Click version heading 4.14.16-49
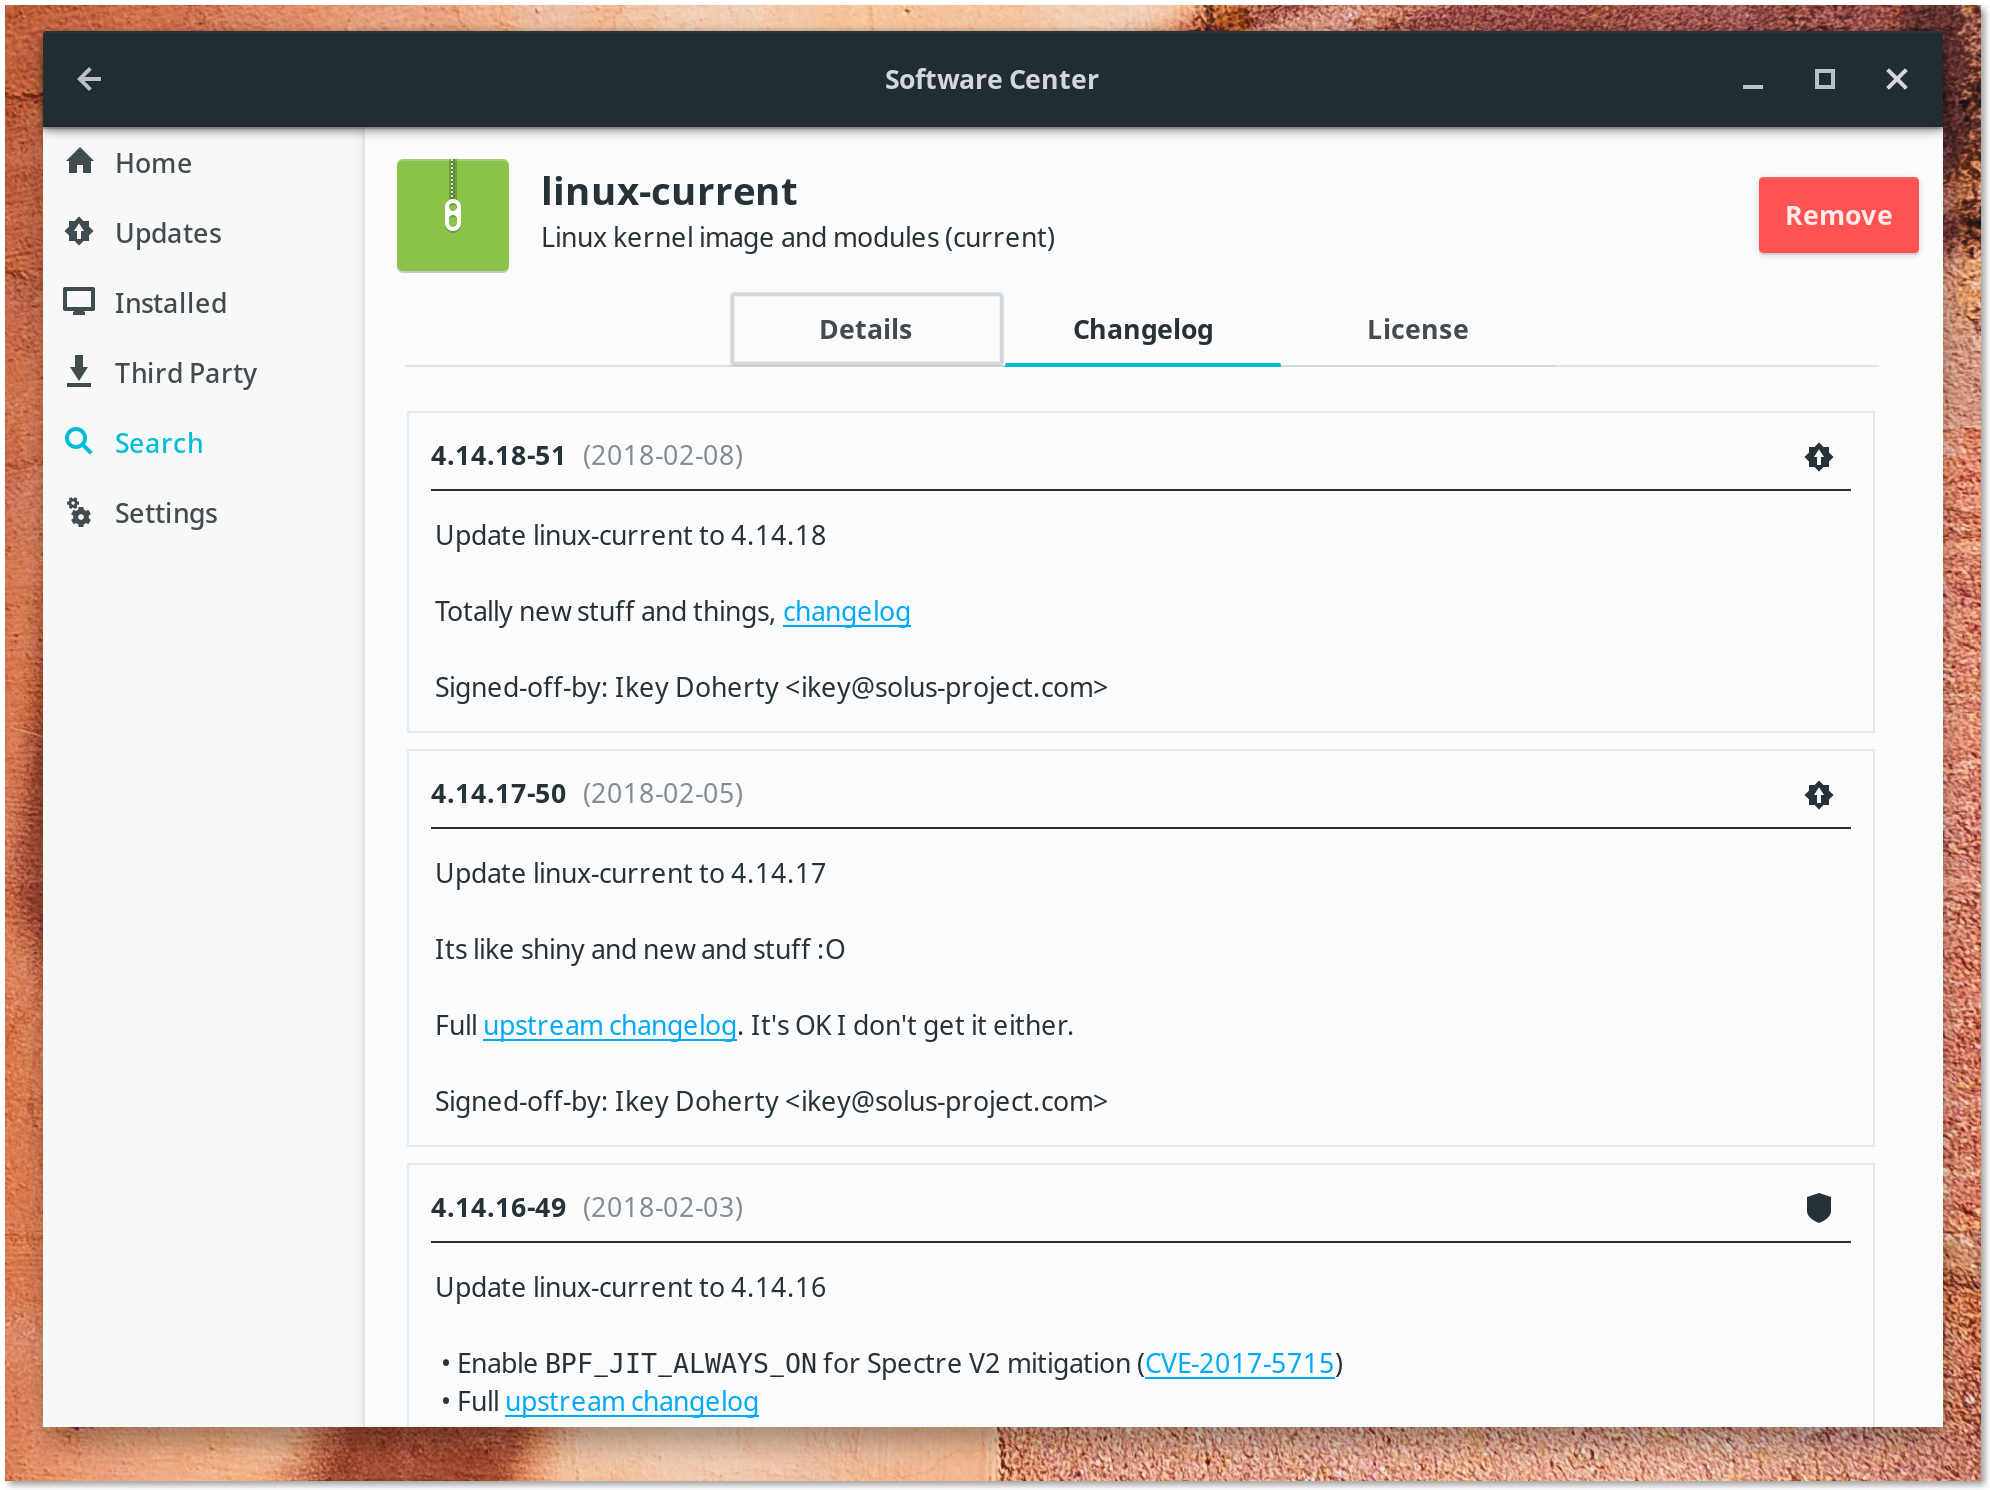The height and width of the screenshot is (1490, 1990). tap(498, 1207)
